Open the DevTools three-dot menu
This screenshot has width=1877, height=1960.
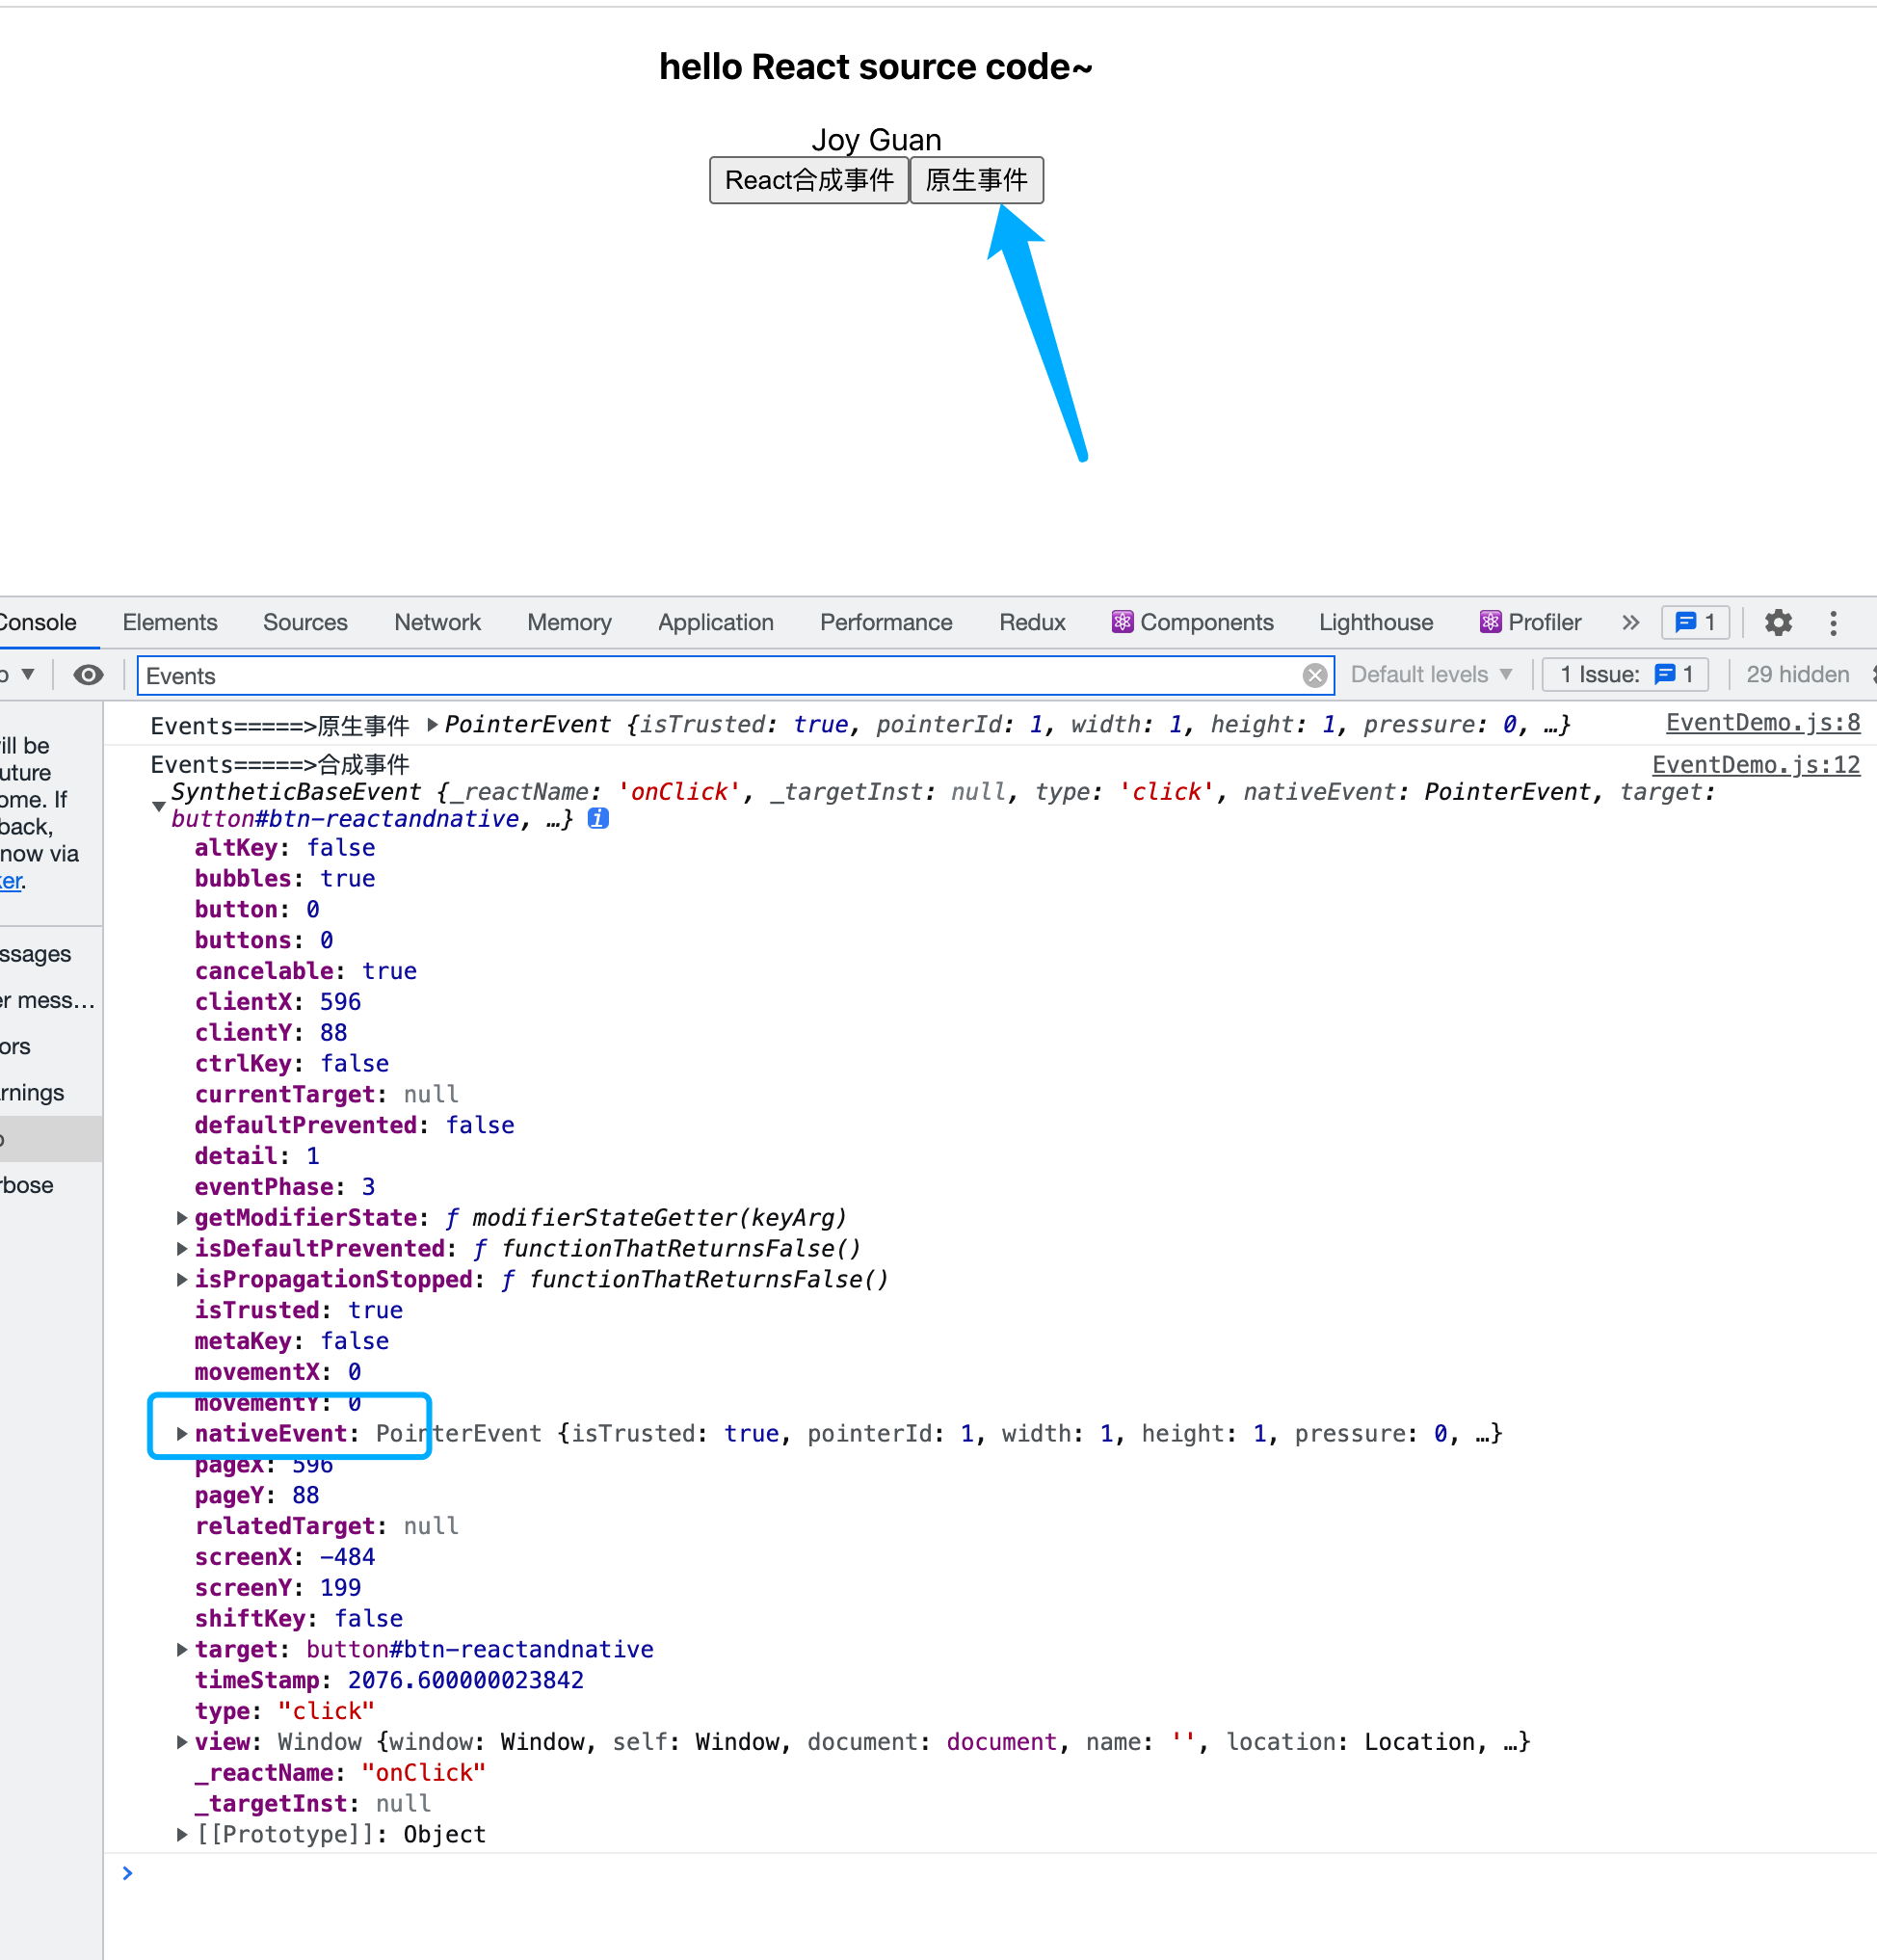click(x=1833, y=622)
